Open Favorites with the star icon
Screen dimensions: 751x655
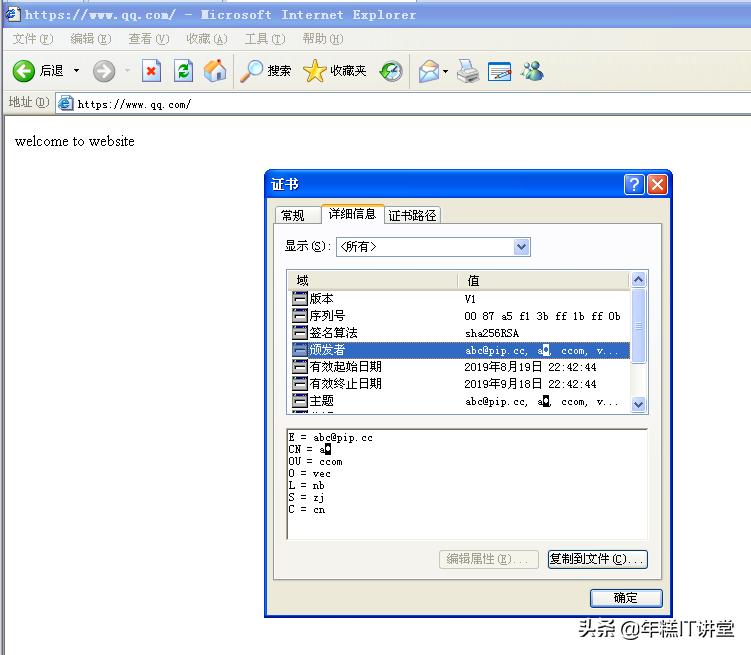(315, 71)
